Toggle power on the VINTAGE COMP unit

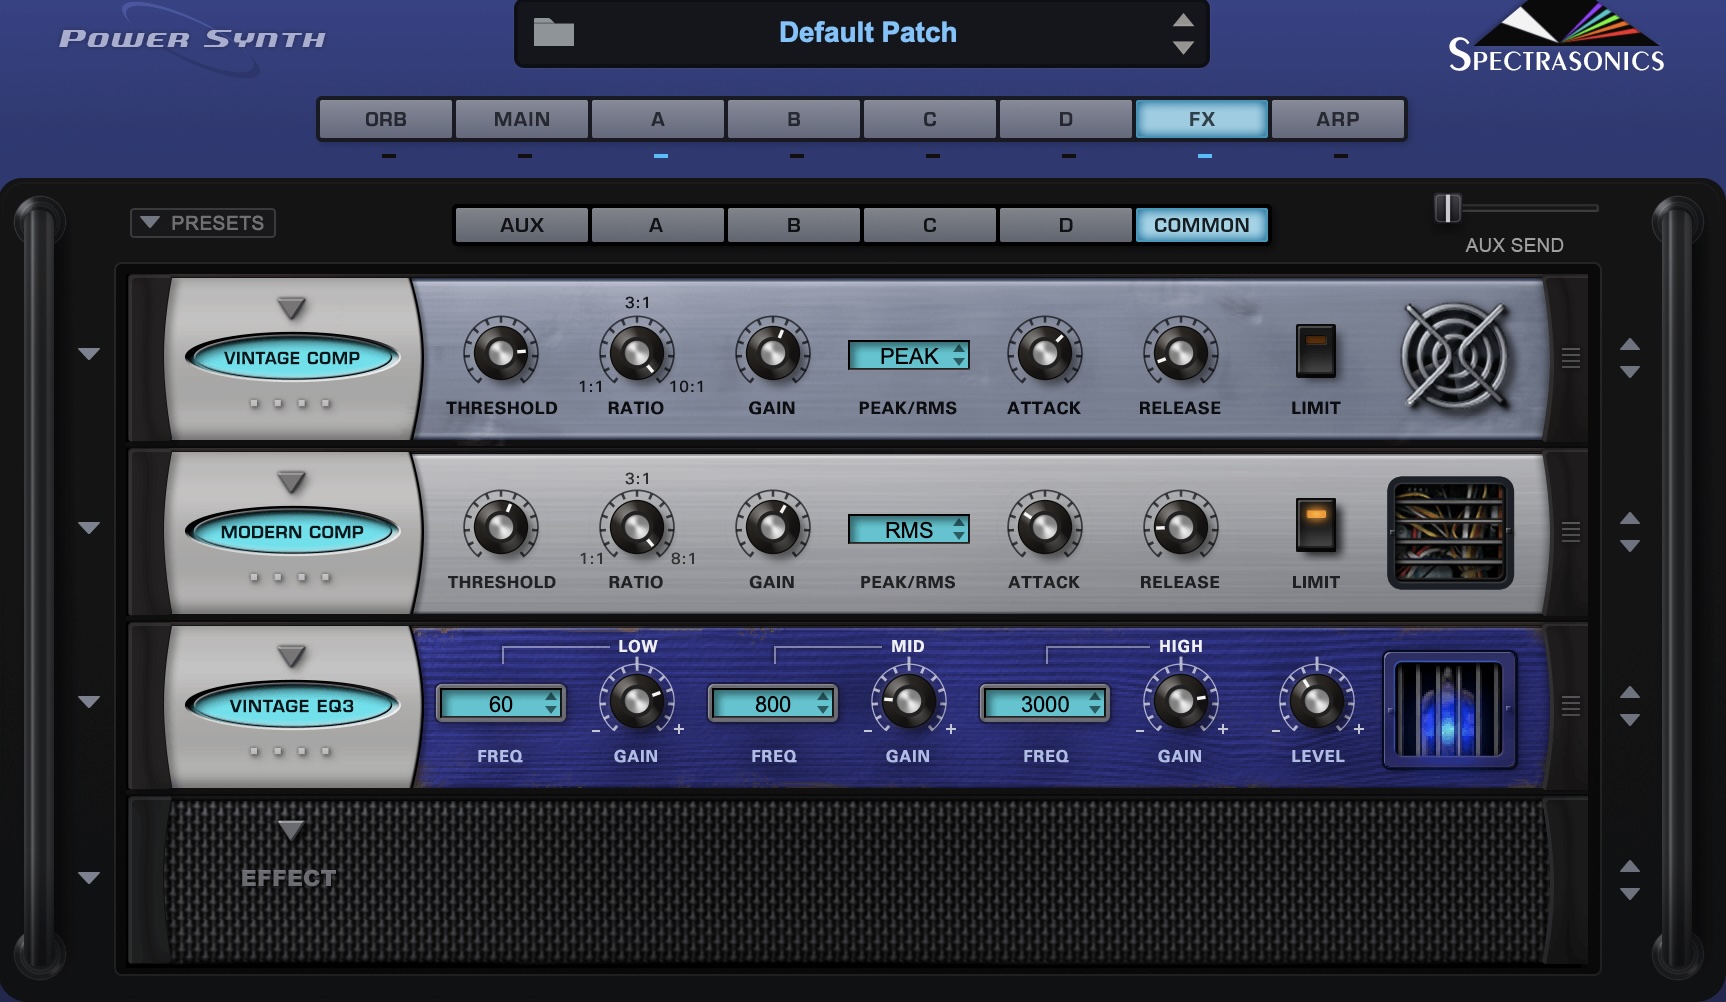pos(292,357)
